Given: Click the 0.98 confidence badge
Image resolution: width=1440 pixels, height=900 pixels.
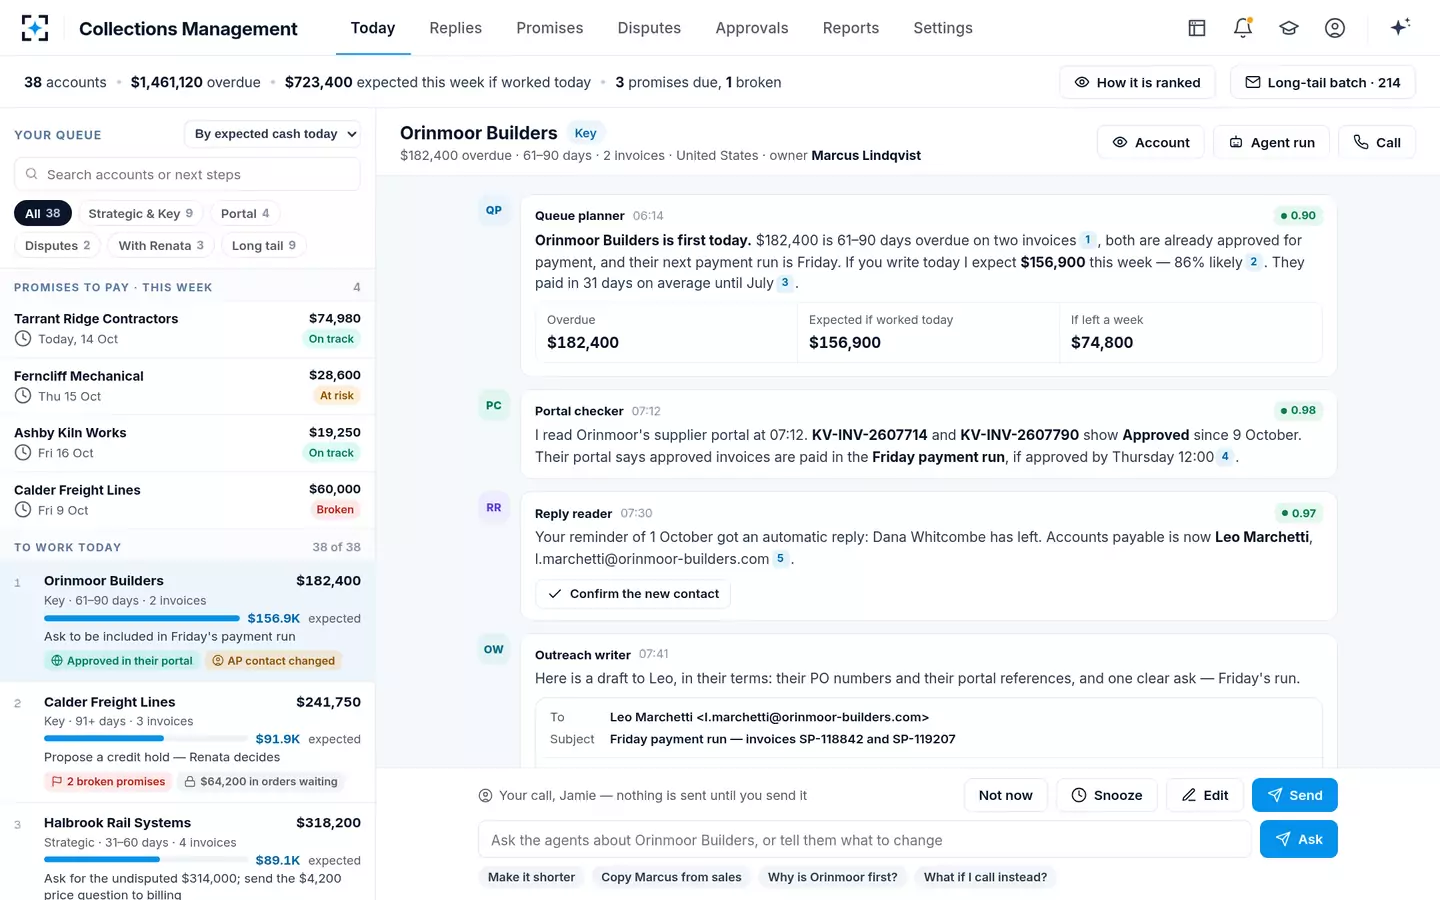Looking at the screenshot, I should [x=1298, y=410].
